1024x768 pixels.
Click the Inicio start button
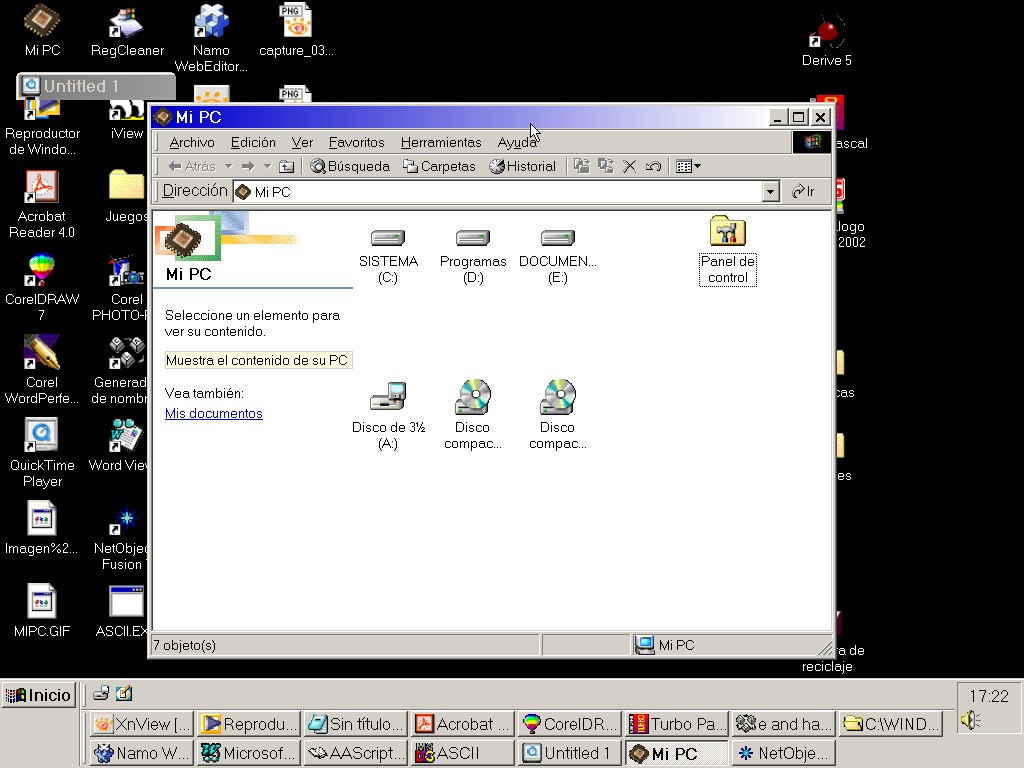click(39, 695)
